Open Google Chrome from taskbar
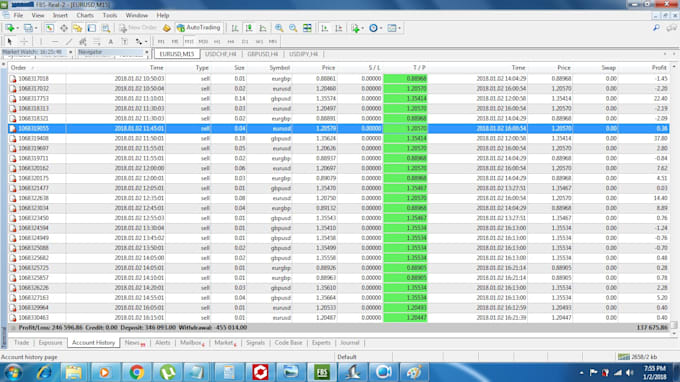The height and width of the screenshot is (382, 680). pos(137,372)
